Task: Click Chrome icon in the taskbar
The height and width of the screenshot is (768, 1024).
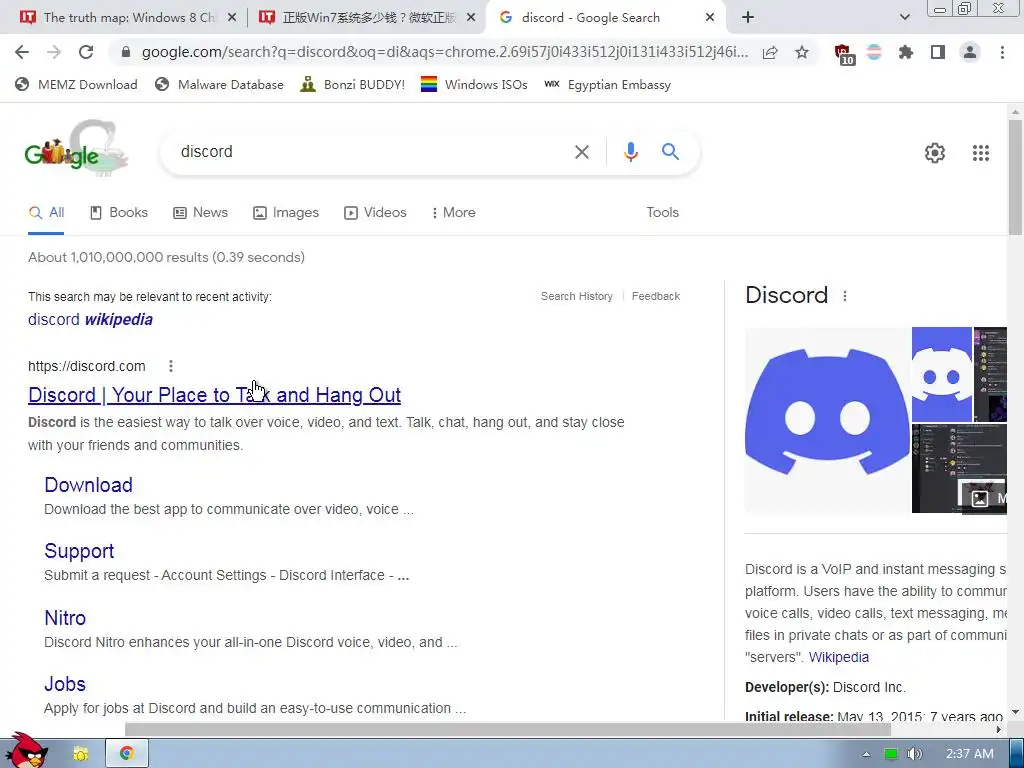Action: (127, 754)
